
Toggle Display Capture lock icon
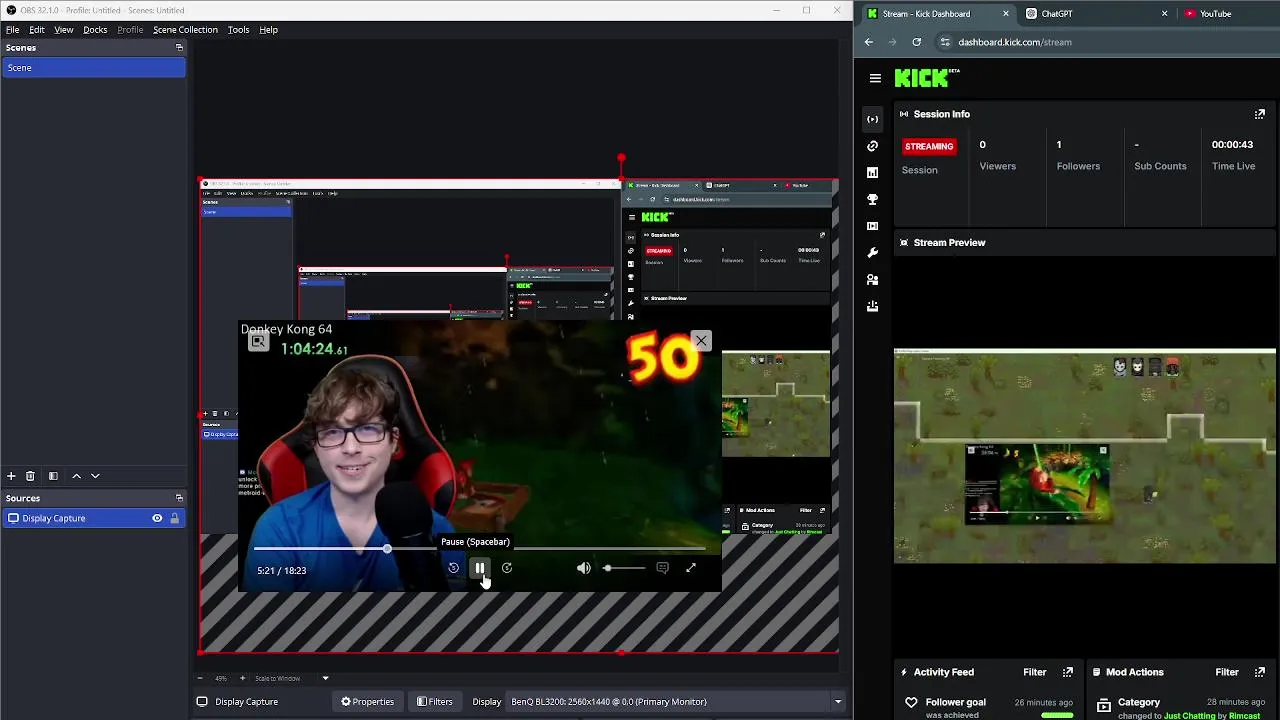pyautogui.click(x=174, y=518)
